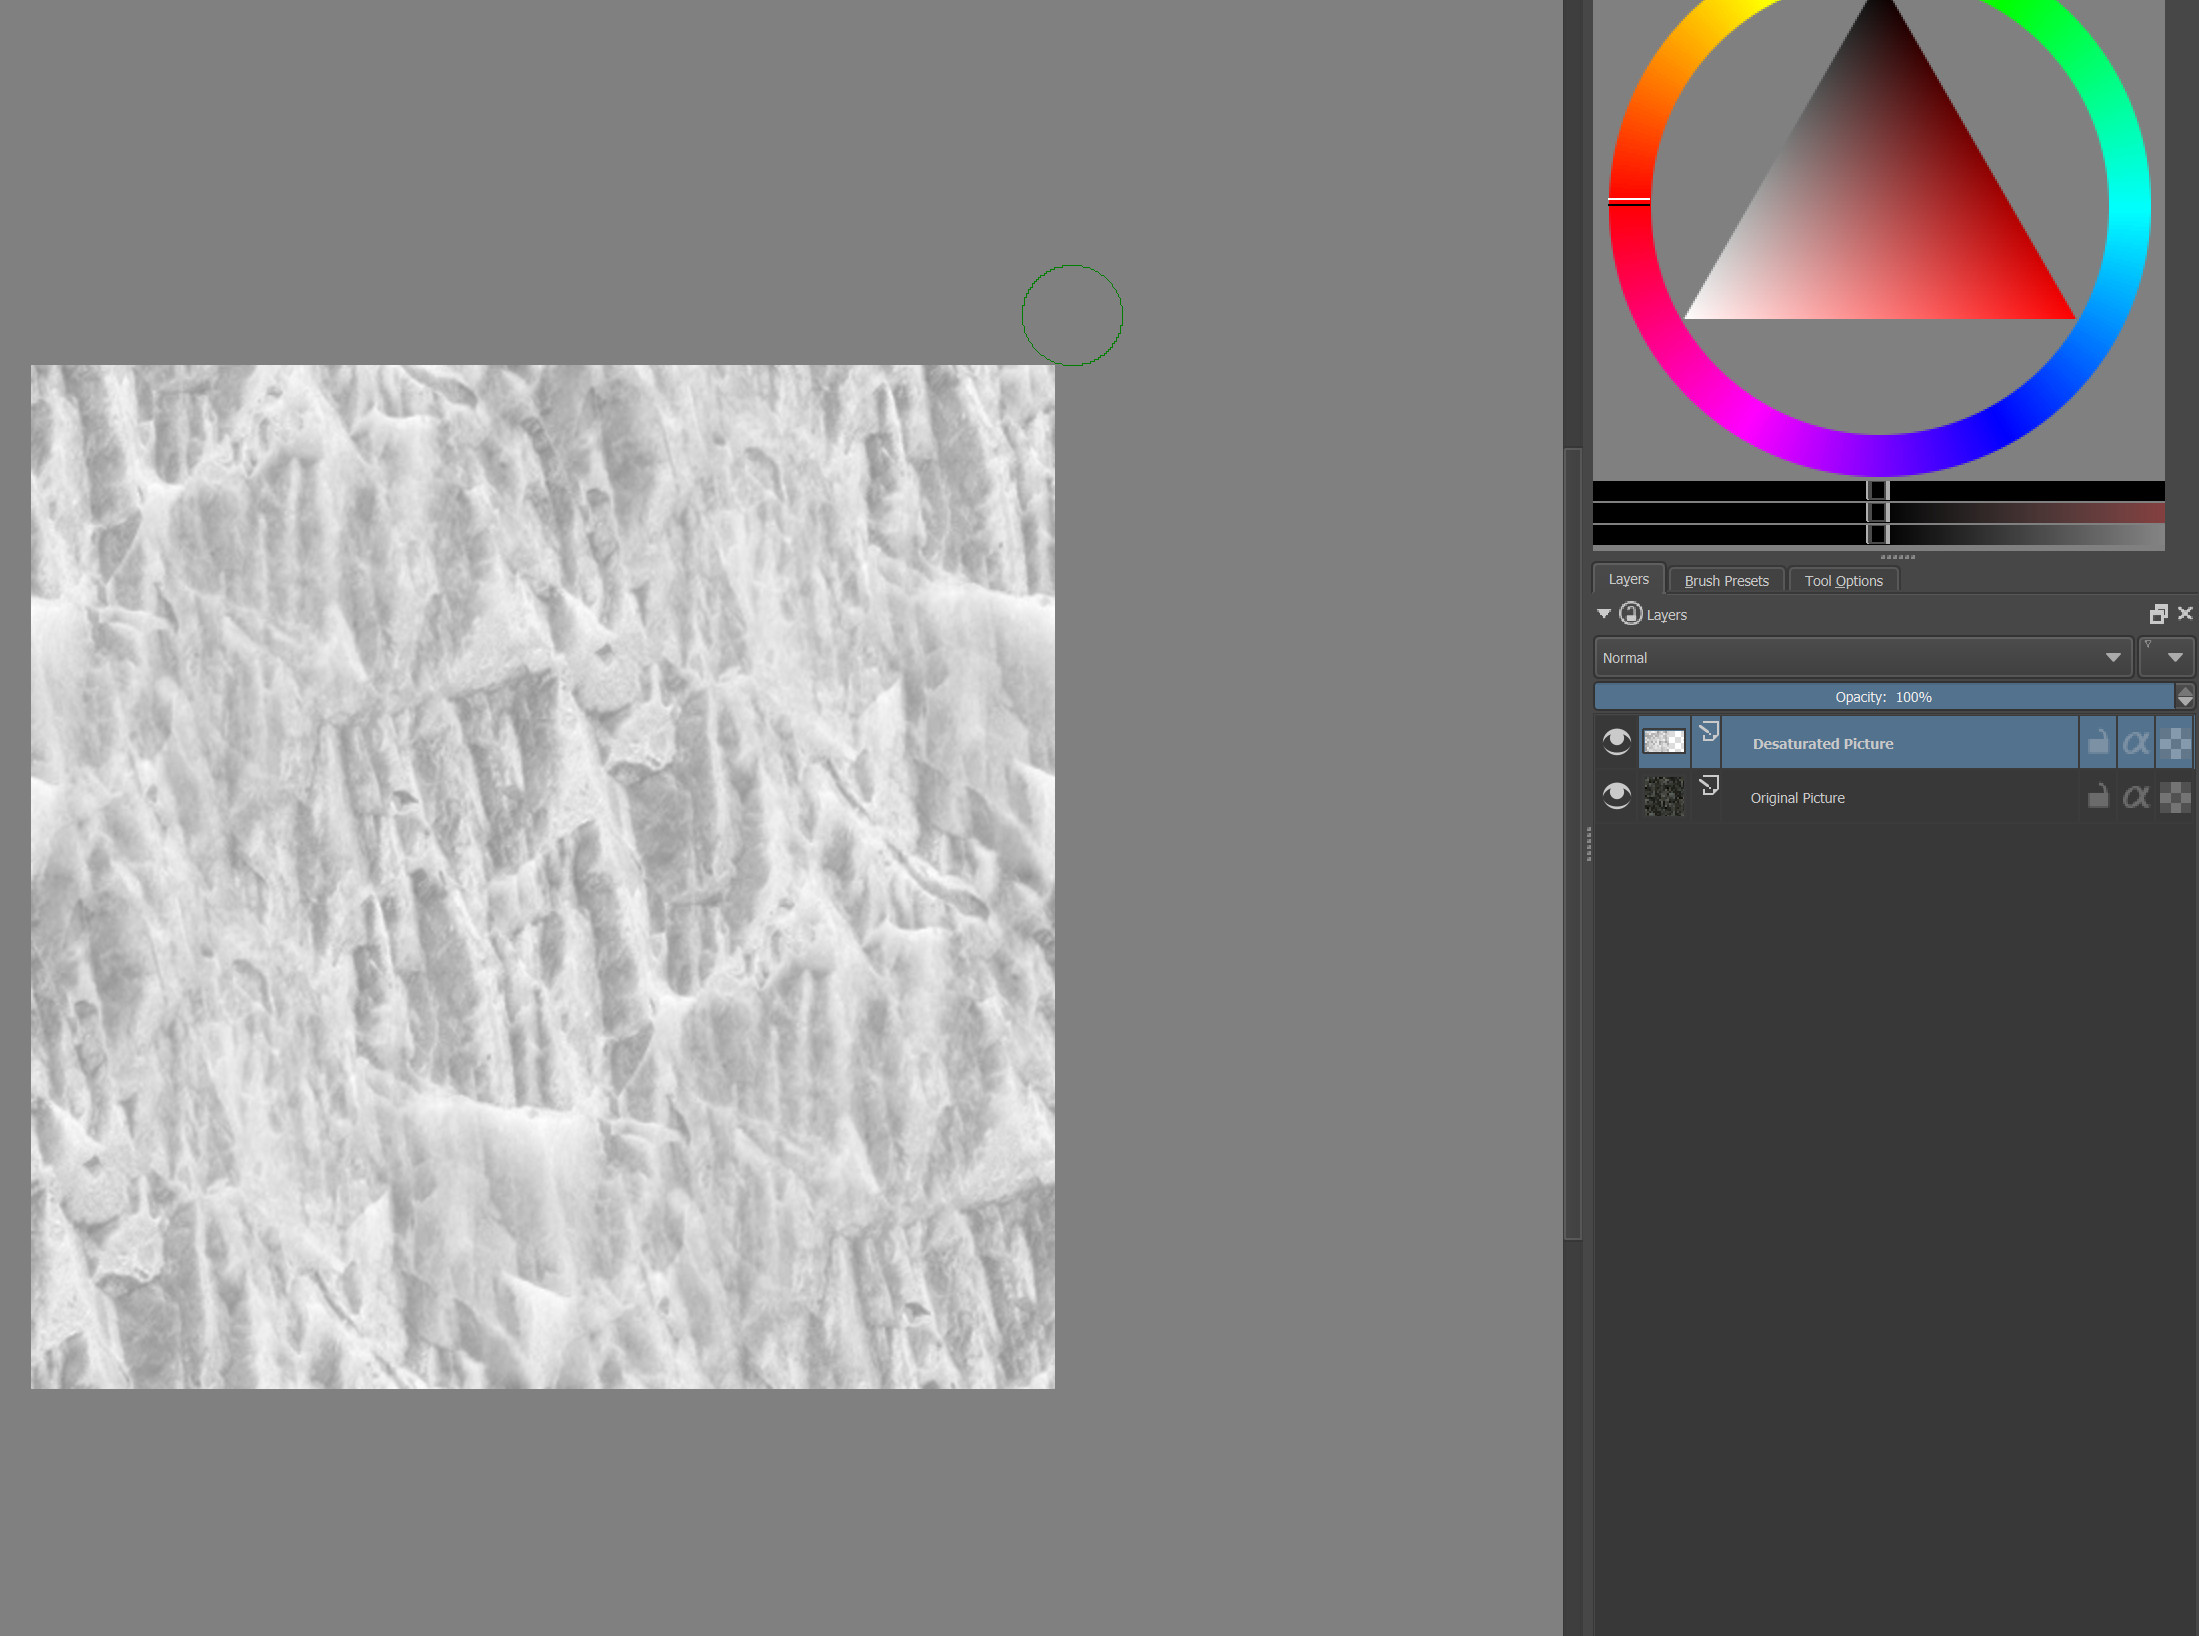Toggle alpha lock on Original Picture layer

tap(2135, 797)
